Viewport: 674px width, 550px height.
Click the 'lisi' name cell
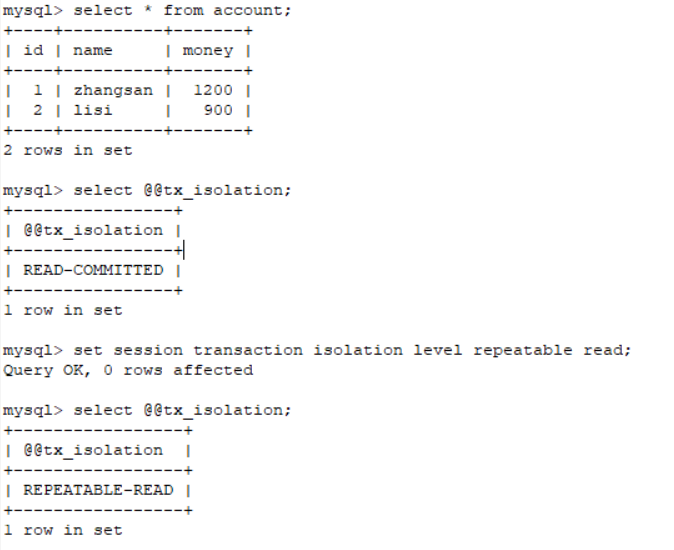pyautogui.click(x=93, y=110)
